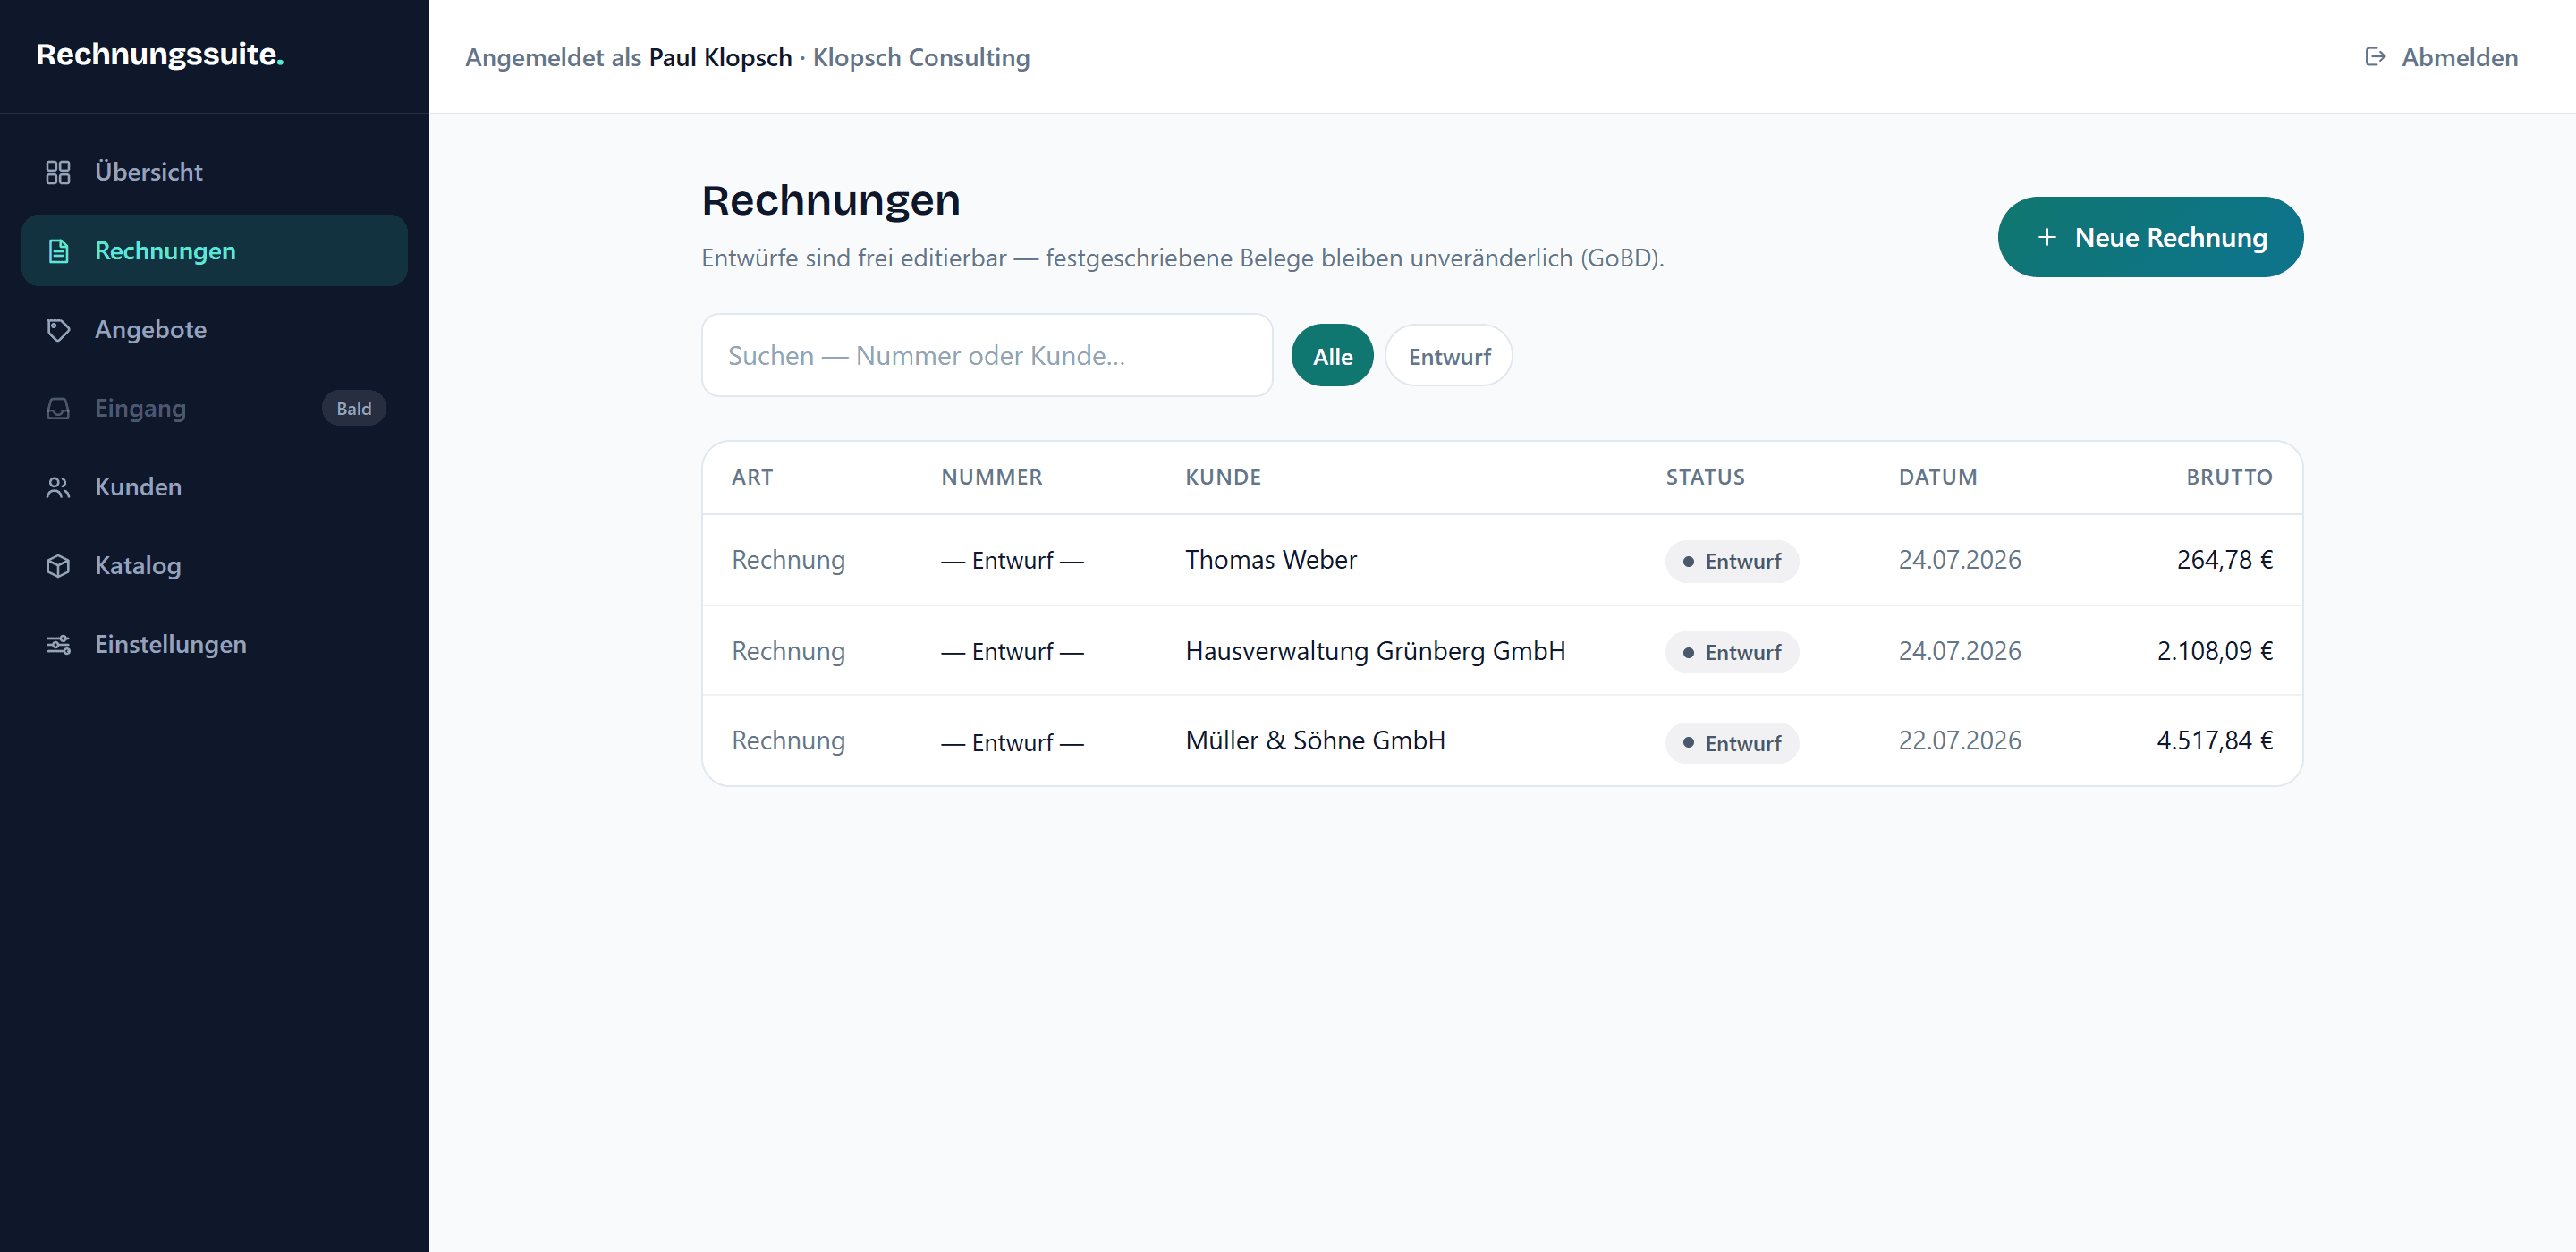Go to Angebote section
This screenshot has height=1252, width=2576.
click(x=214, y=330)
